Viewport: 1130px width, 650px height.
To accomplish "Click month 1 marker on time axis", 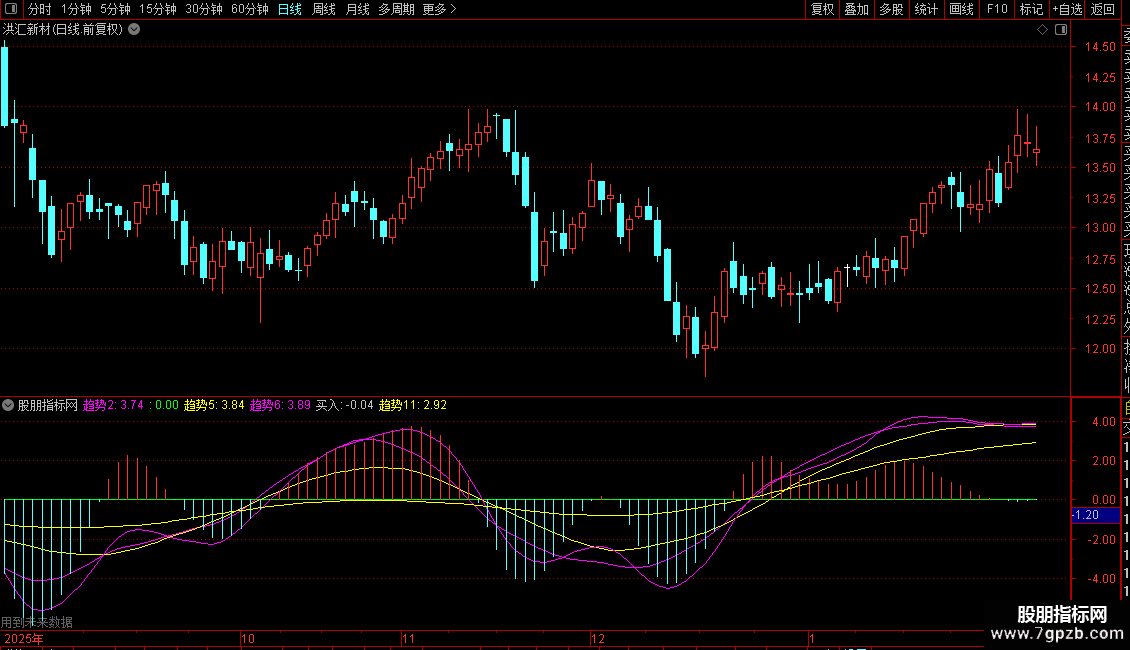I will tap(811, 638).
